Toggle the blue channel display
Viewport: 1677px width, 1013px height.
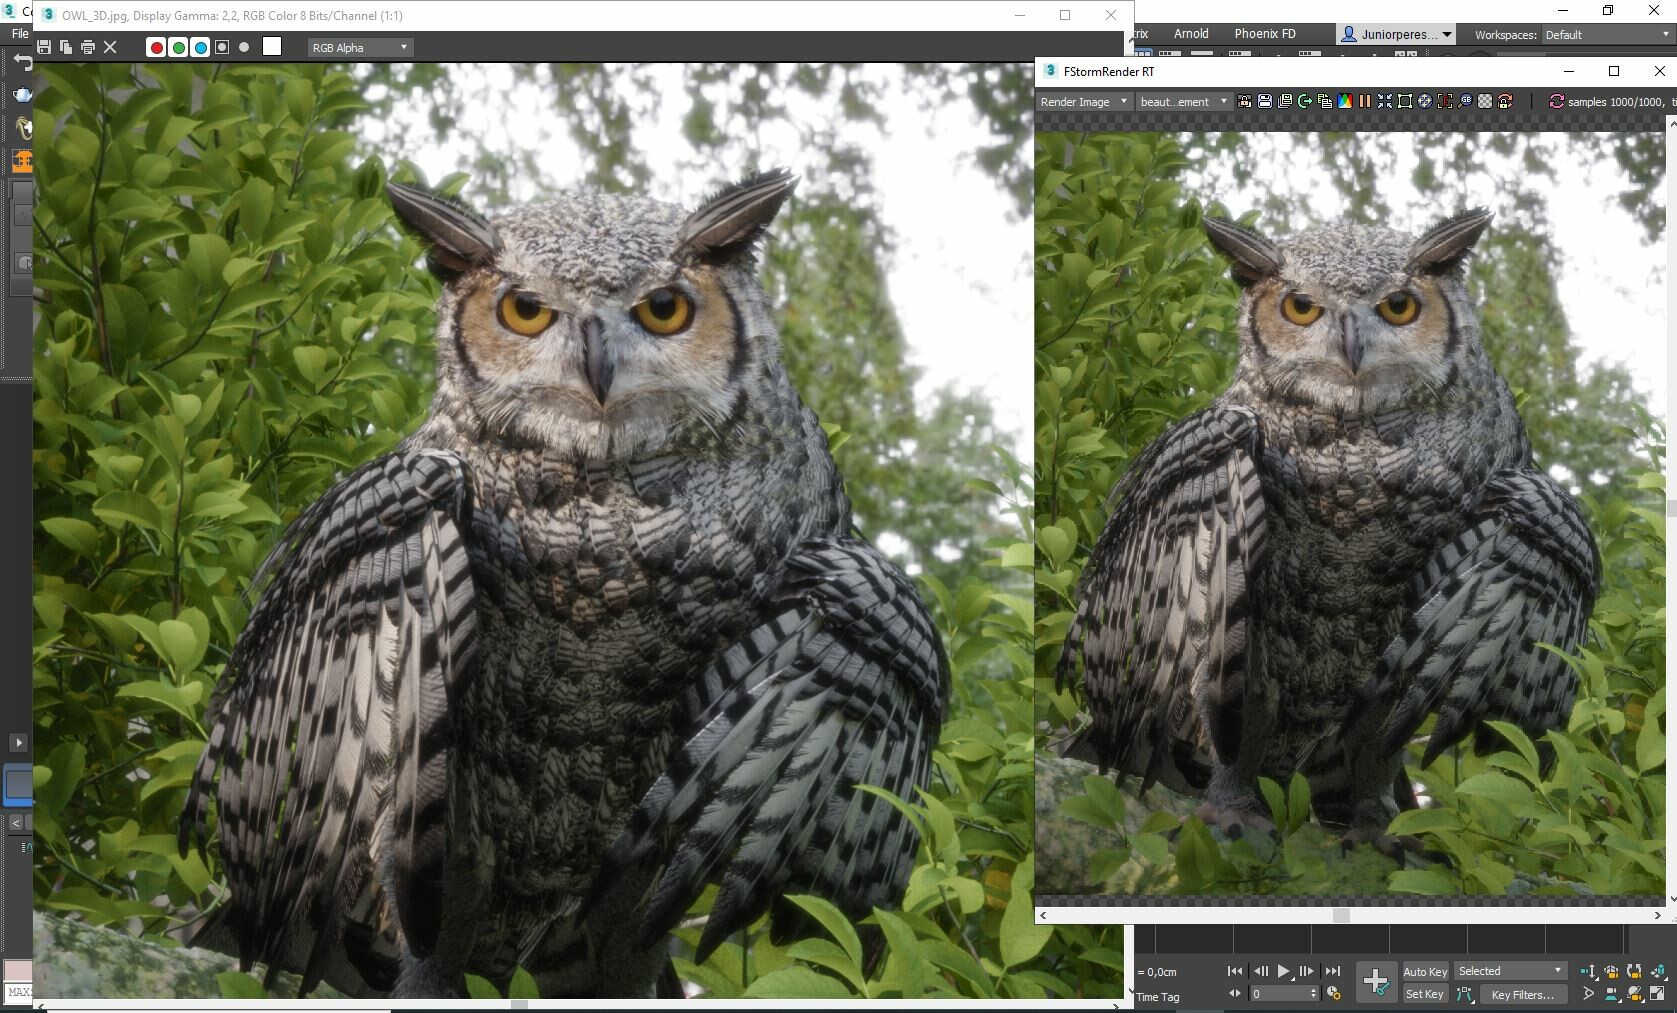200,47
